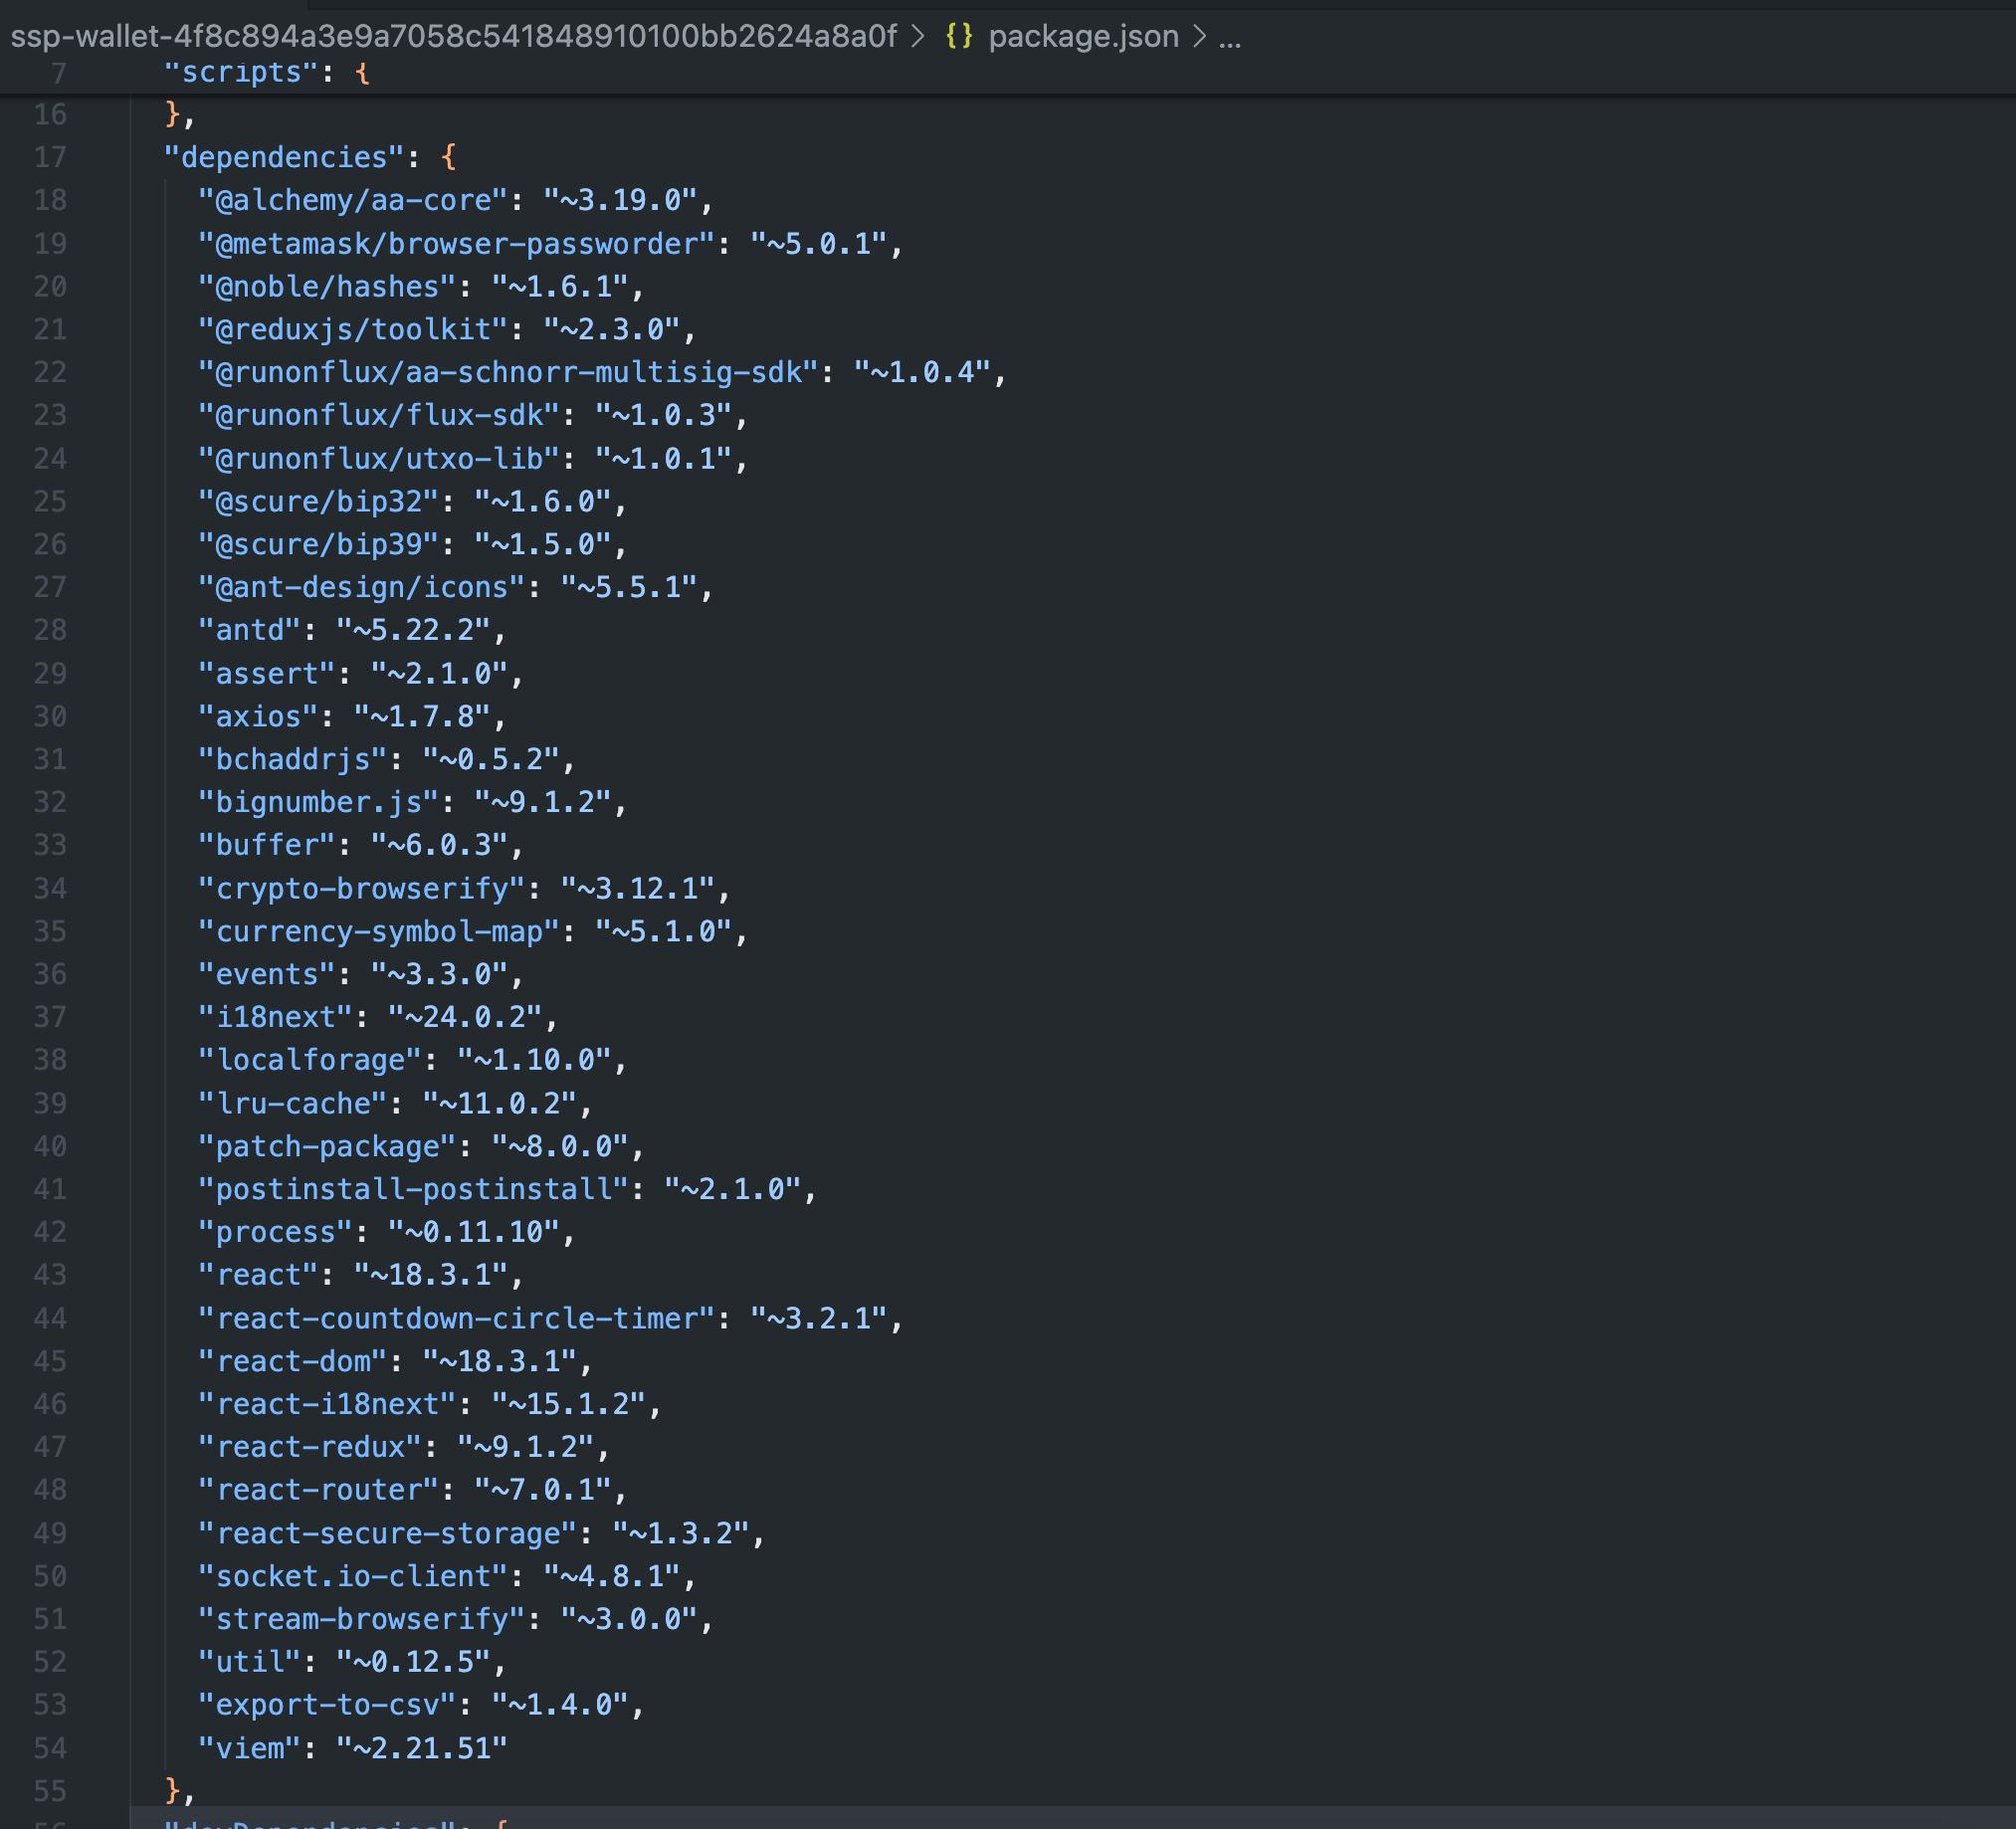Click the "@scure/bip32" key
Screen dimensions: 2016x1829
319,501
